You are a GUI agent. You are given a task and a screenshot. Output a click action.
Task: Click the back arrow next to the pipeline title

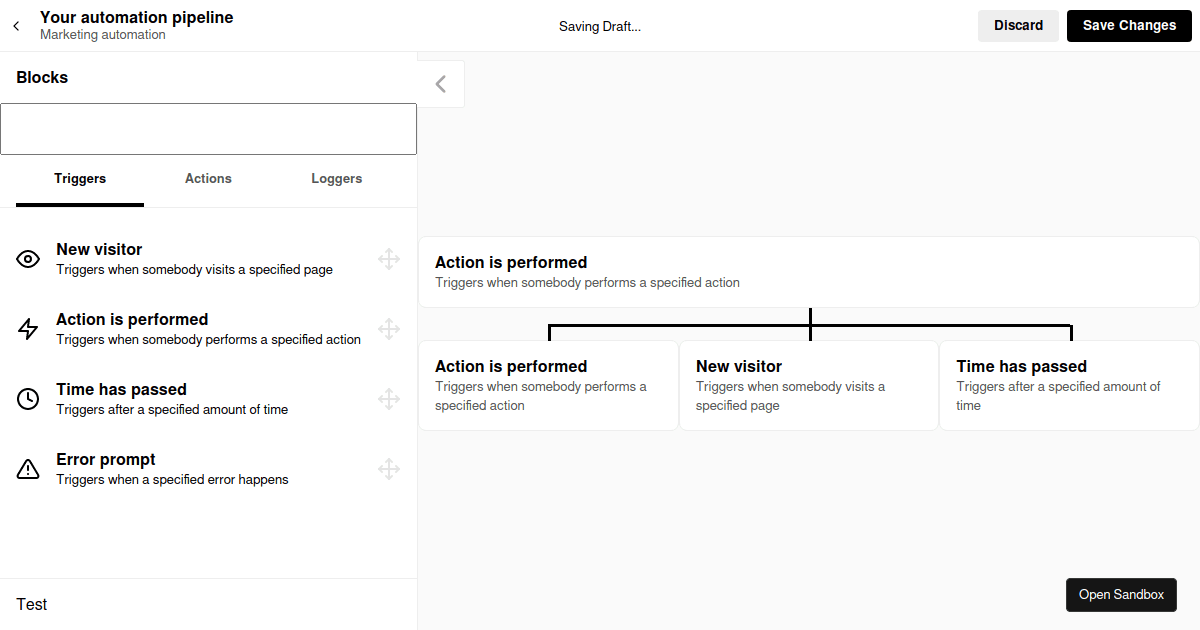(15, 25)
